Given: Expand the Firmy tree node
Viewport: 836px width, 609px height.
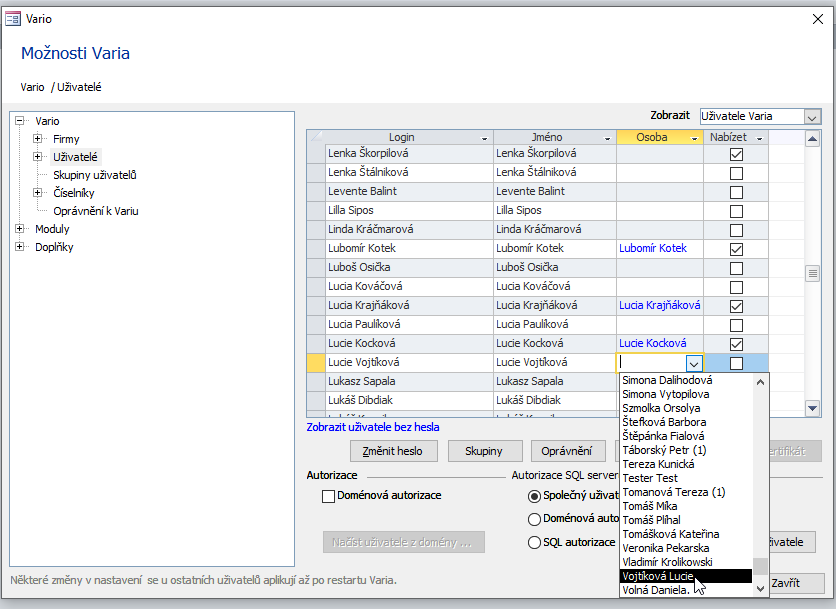Looking at the screenshot, I should click(x=37, y=139).
